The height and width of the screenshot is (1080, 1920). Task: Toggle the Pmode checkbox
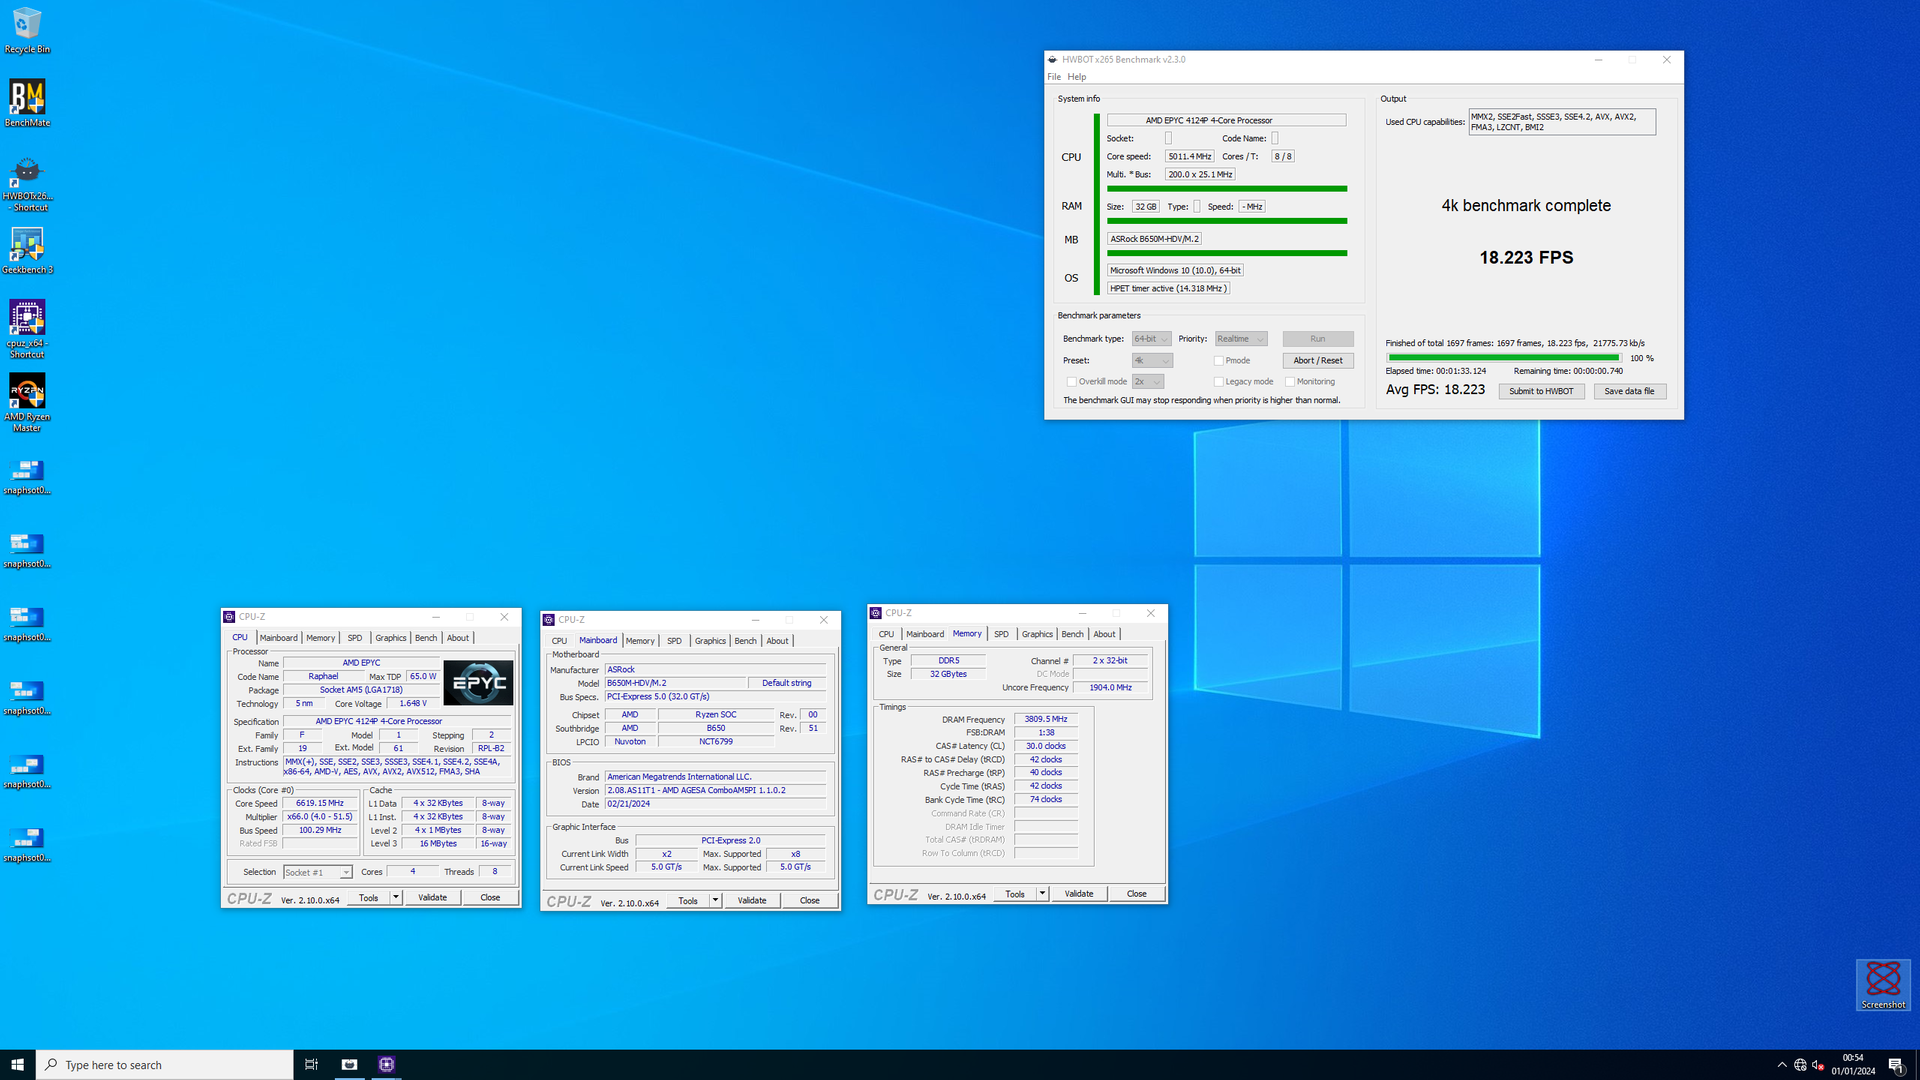(x=1218, y=361)
